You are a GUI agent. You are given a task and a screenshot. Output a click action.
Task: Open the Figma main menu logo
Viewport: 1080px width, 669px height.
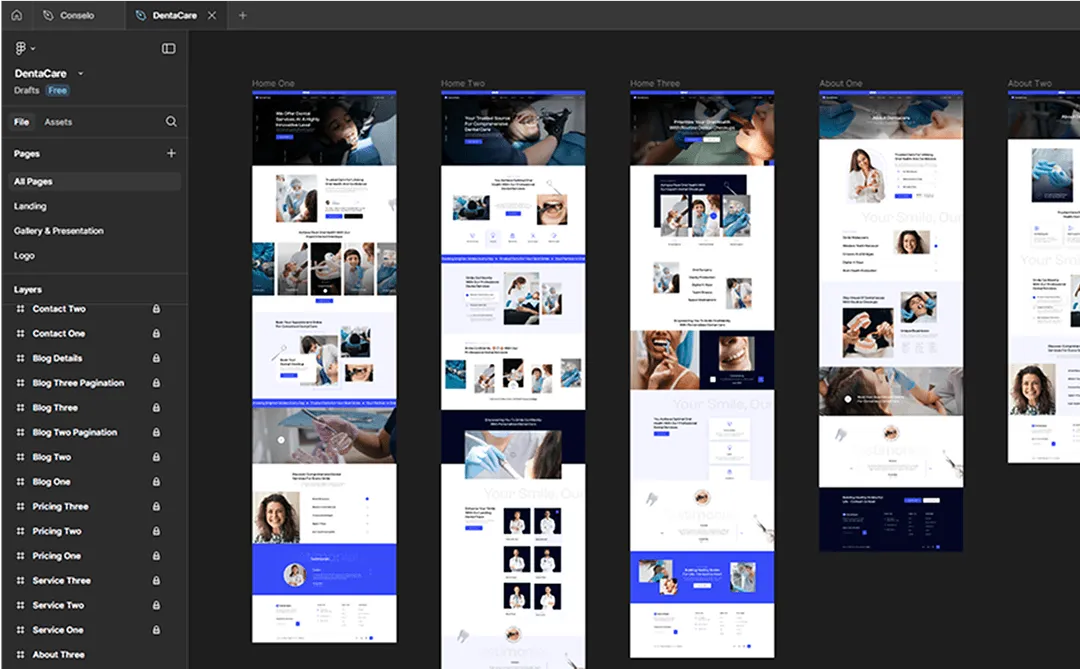click(x=21, y=48)
